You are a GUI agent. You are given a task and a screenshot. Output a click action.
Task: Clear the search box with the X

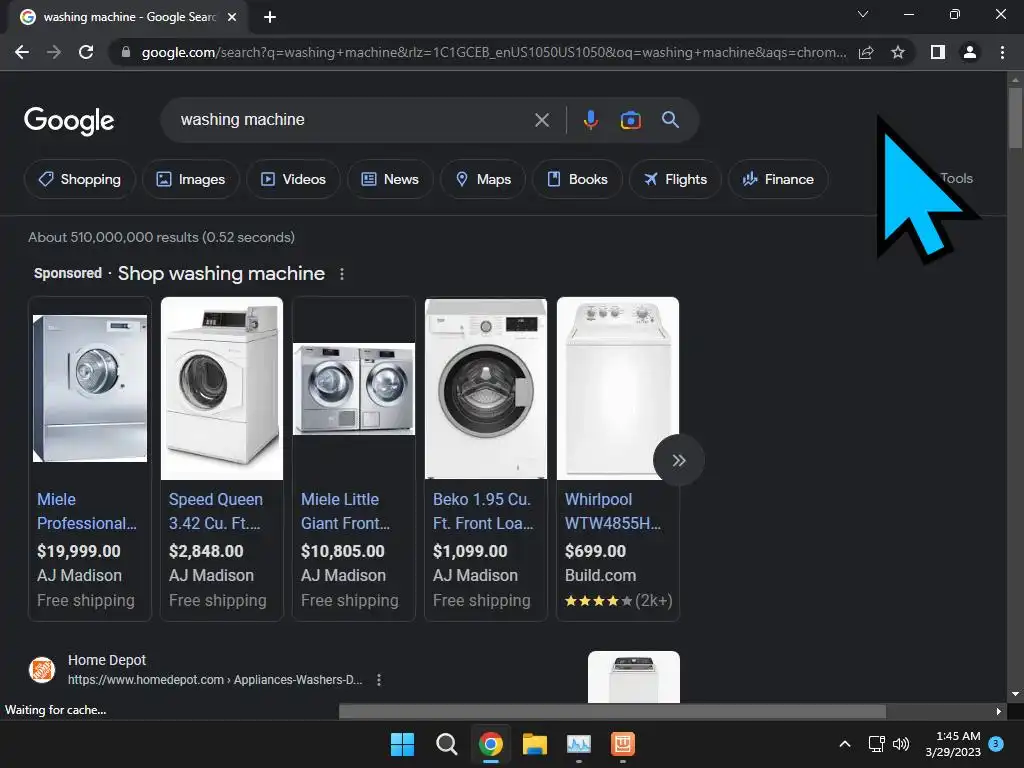542,120
